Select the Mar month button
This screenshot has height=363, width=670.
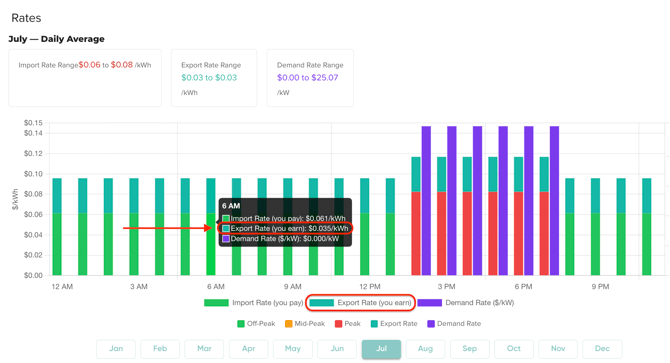pos(204,348)
